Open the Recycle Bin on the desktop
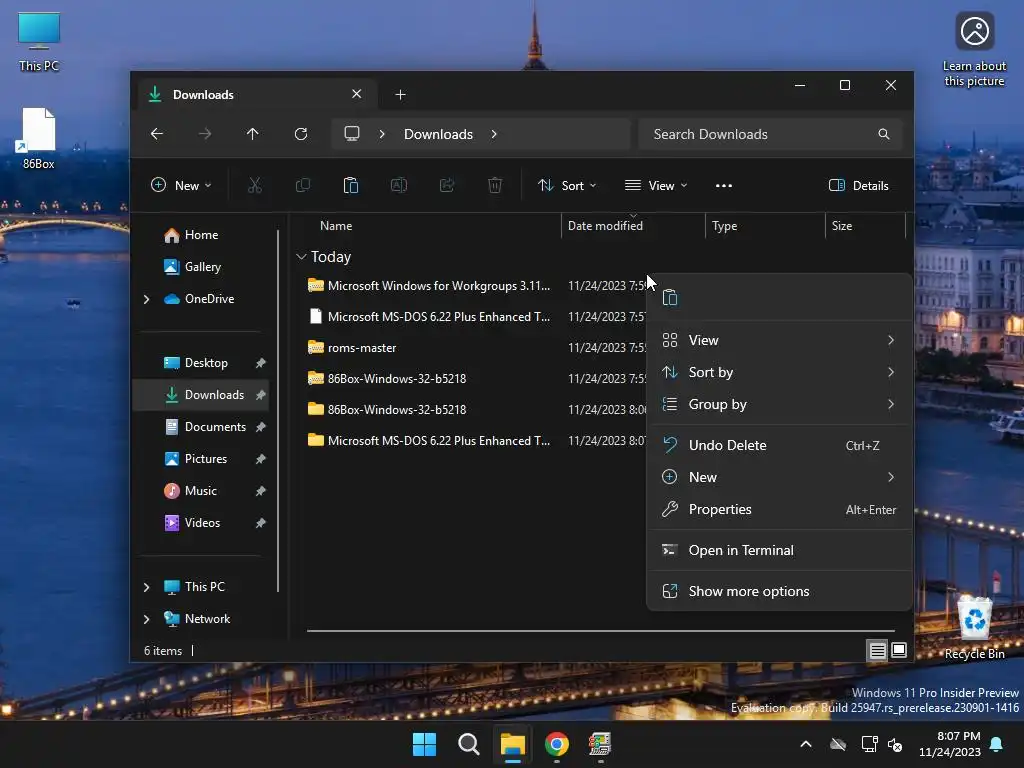 click(x=974, y=627)
